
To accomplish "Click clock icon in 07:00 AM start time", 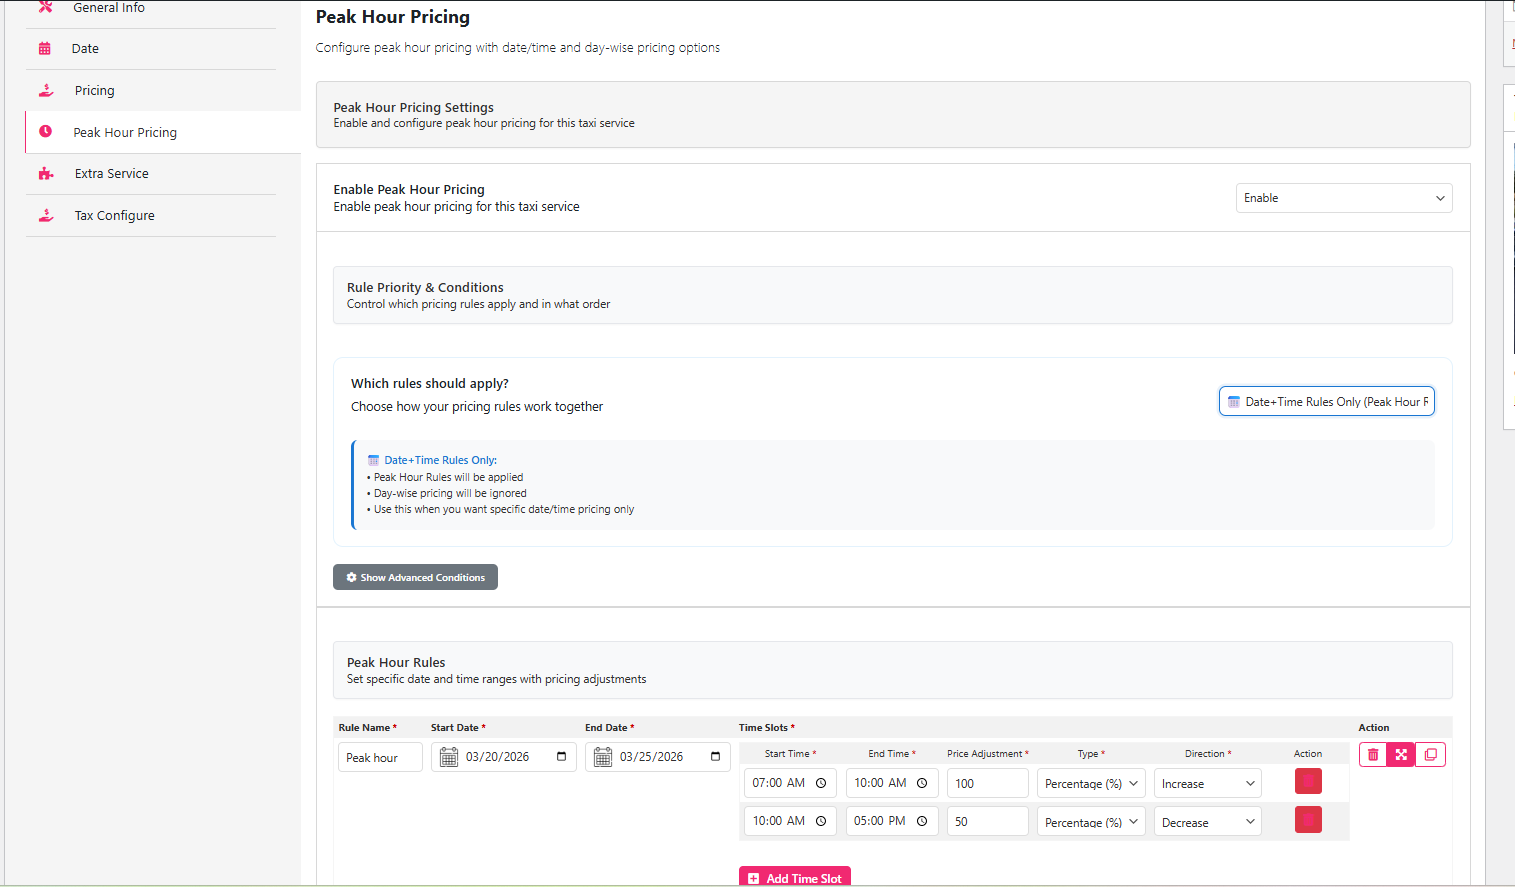I will click(821, 783).
